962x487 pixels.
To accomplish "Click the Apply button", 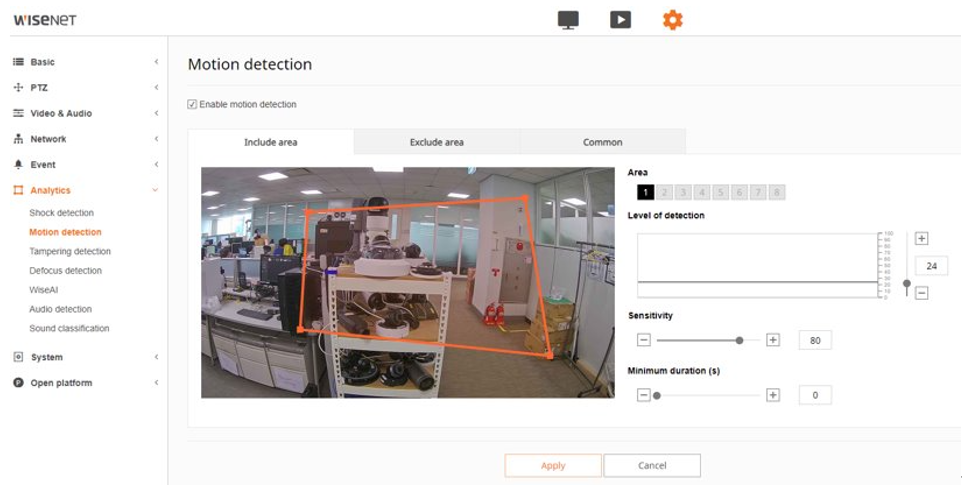I will 553,465.
